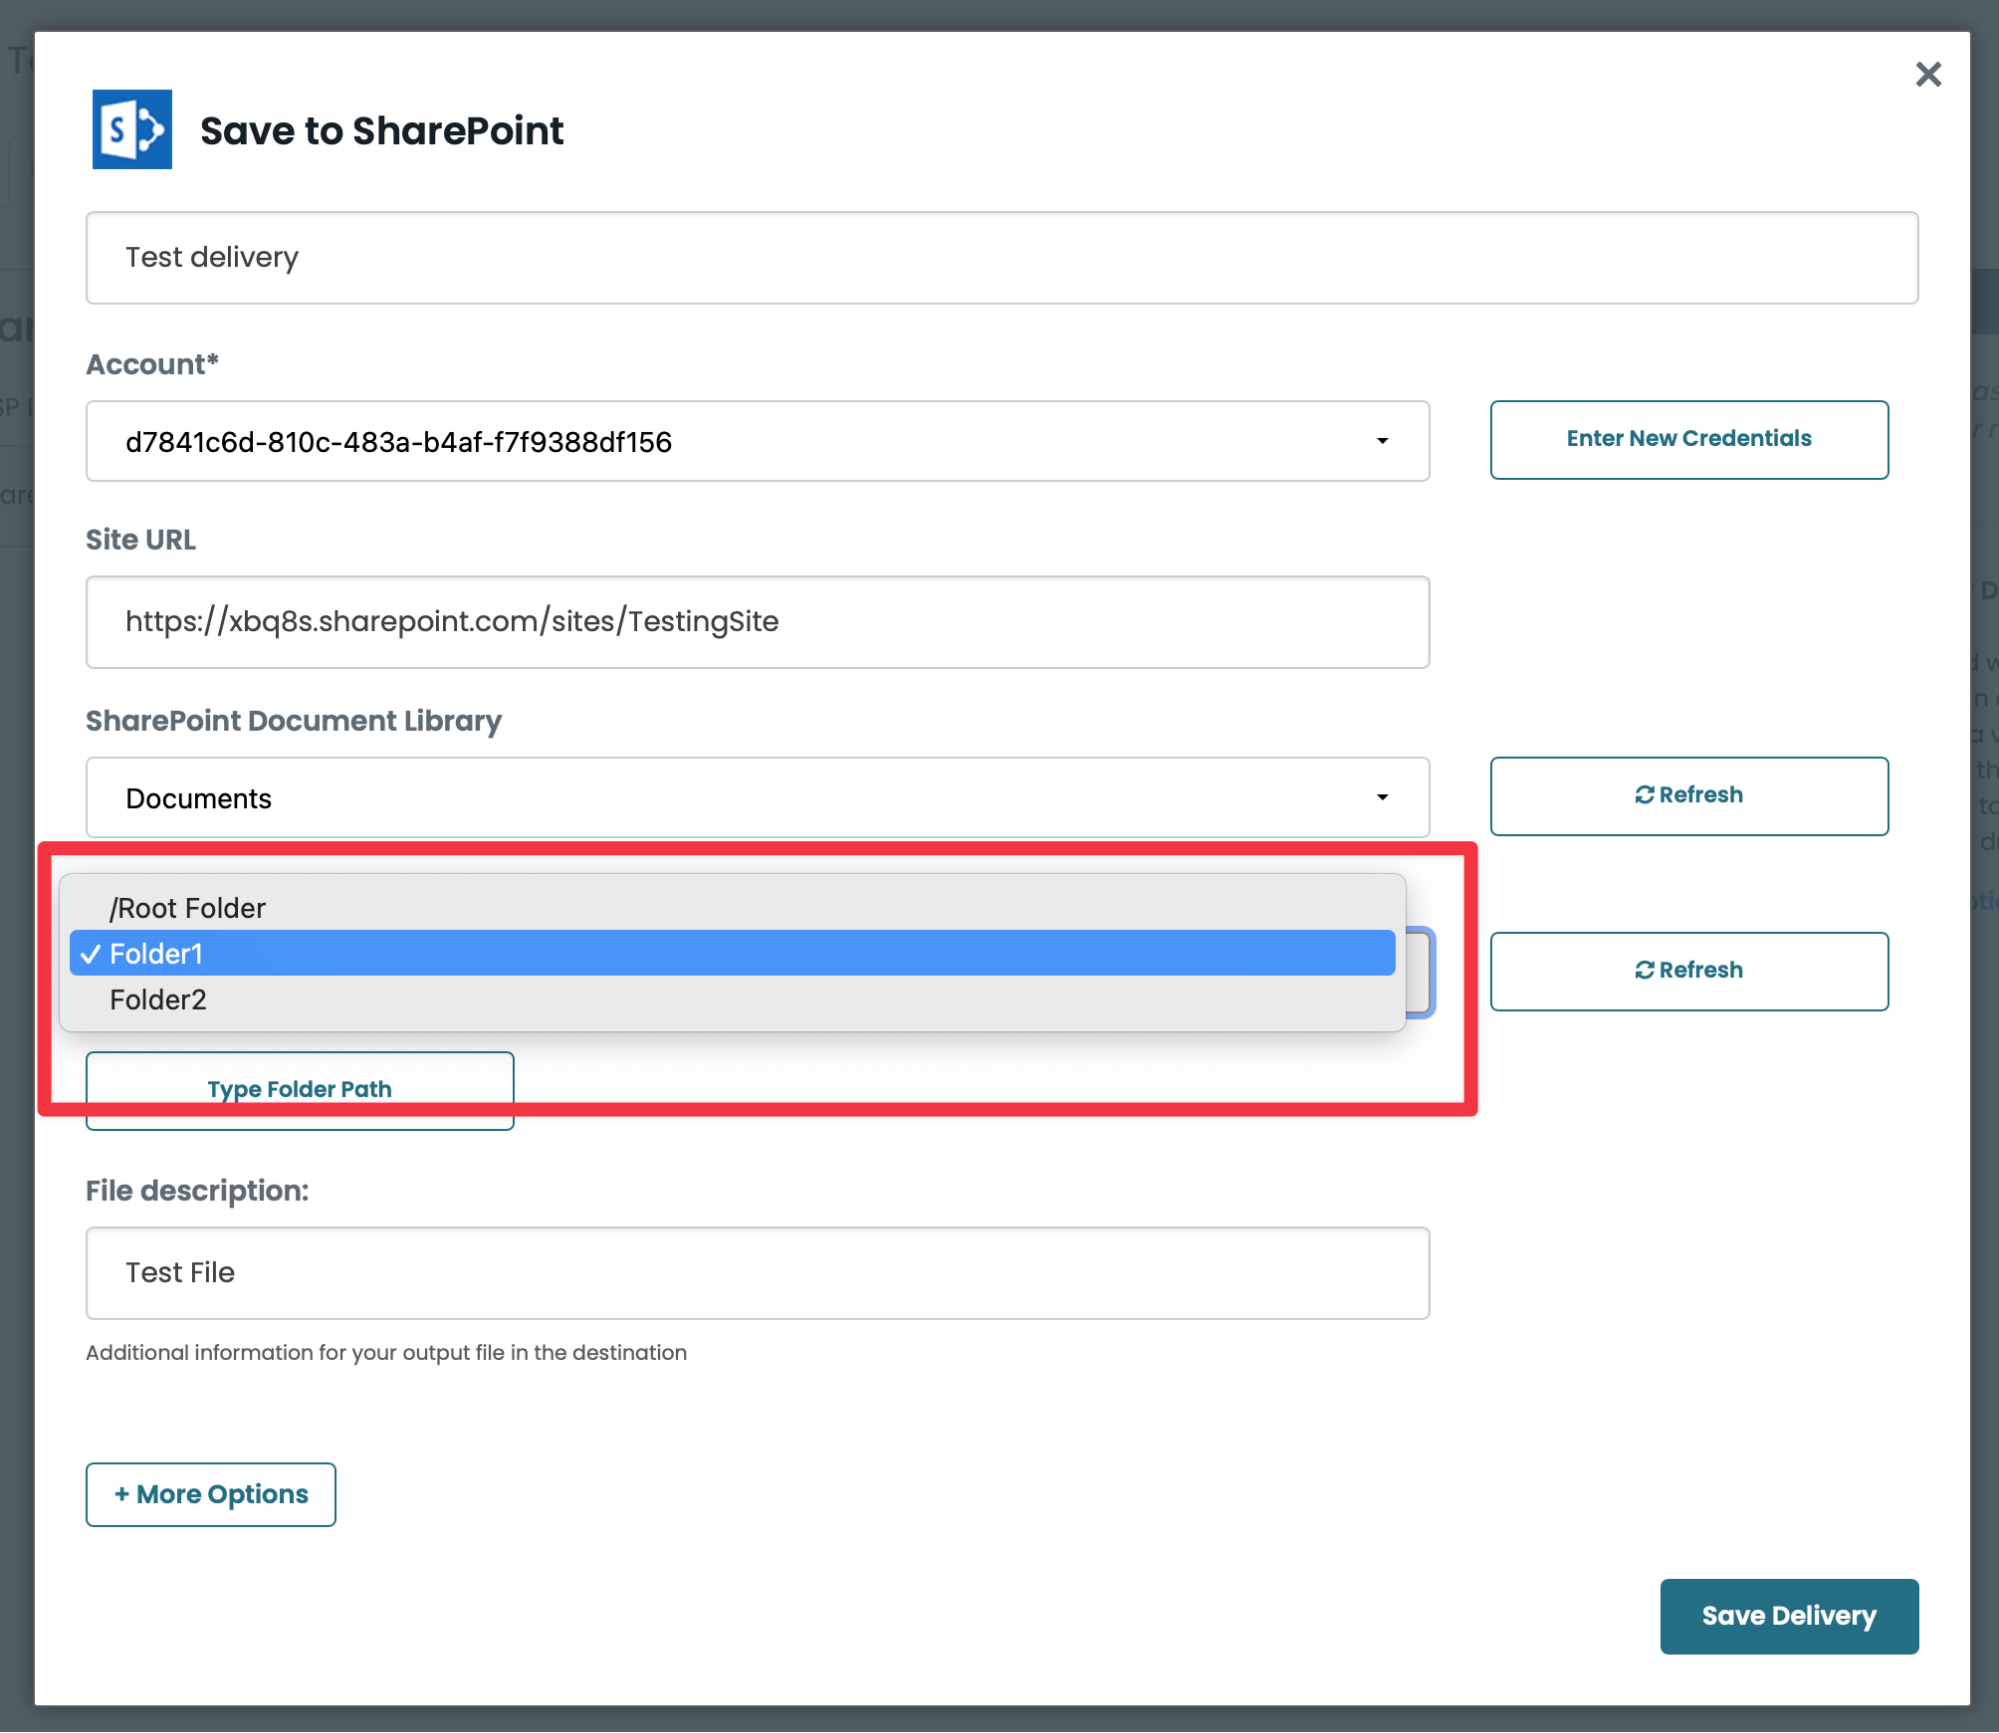Open the Account dropdown
Viewport: 1999px width, 1733px height.
(756, 441)
